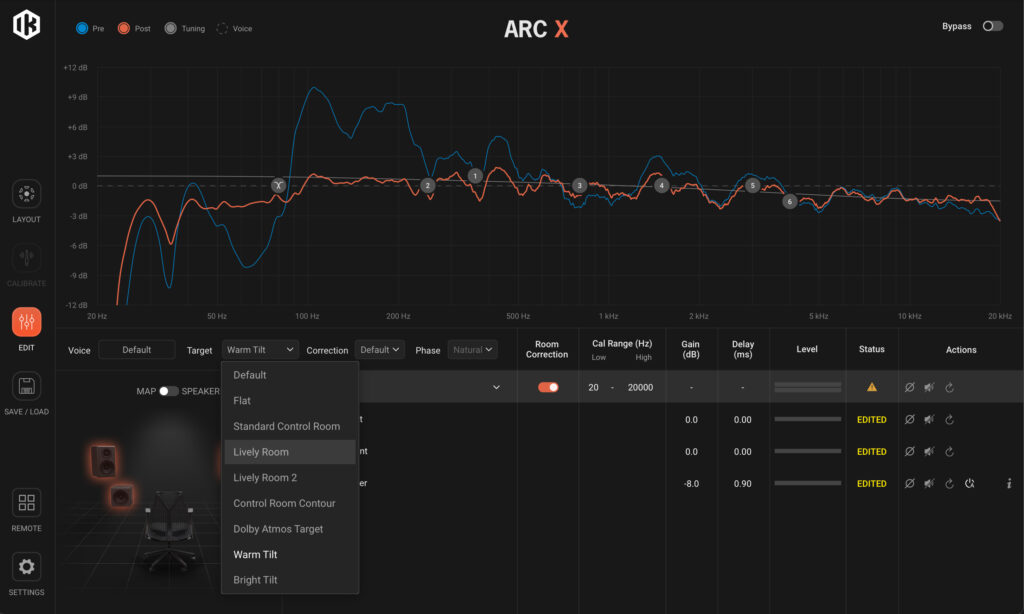Open the Save / Load panel

click(27, 390)
